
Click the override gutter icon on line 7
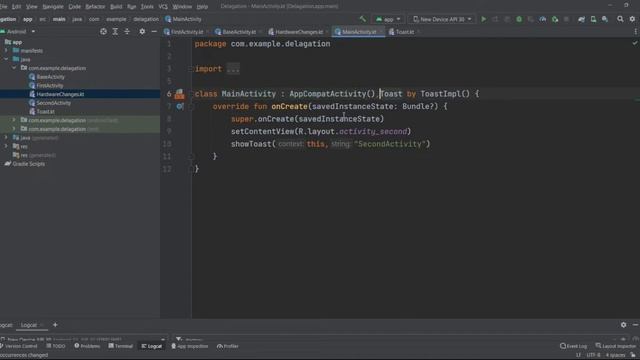[180, 107]
